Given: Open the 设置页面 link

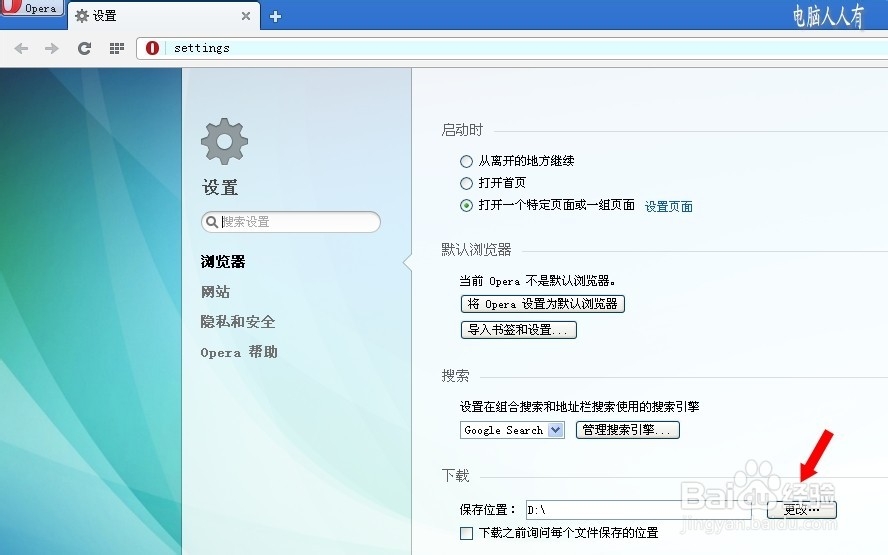Looking at the screenshot, I should pyautogui.click(x=669, y=206).
